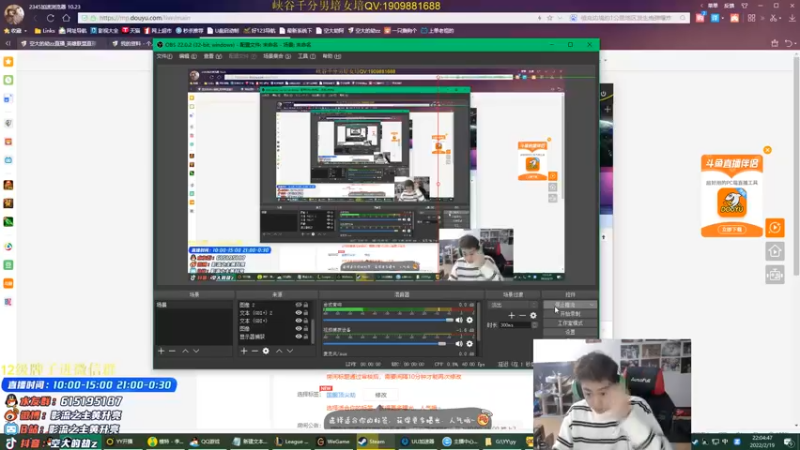Image resolution: width=800 pixels, height=450 pixels.
Task: Close the 斗鱼直播伴侣 floating ad
Action: click(767, 150)
